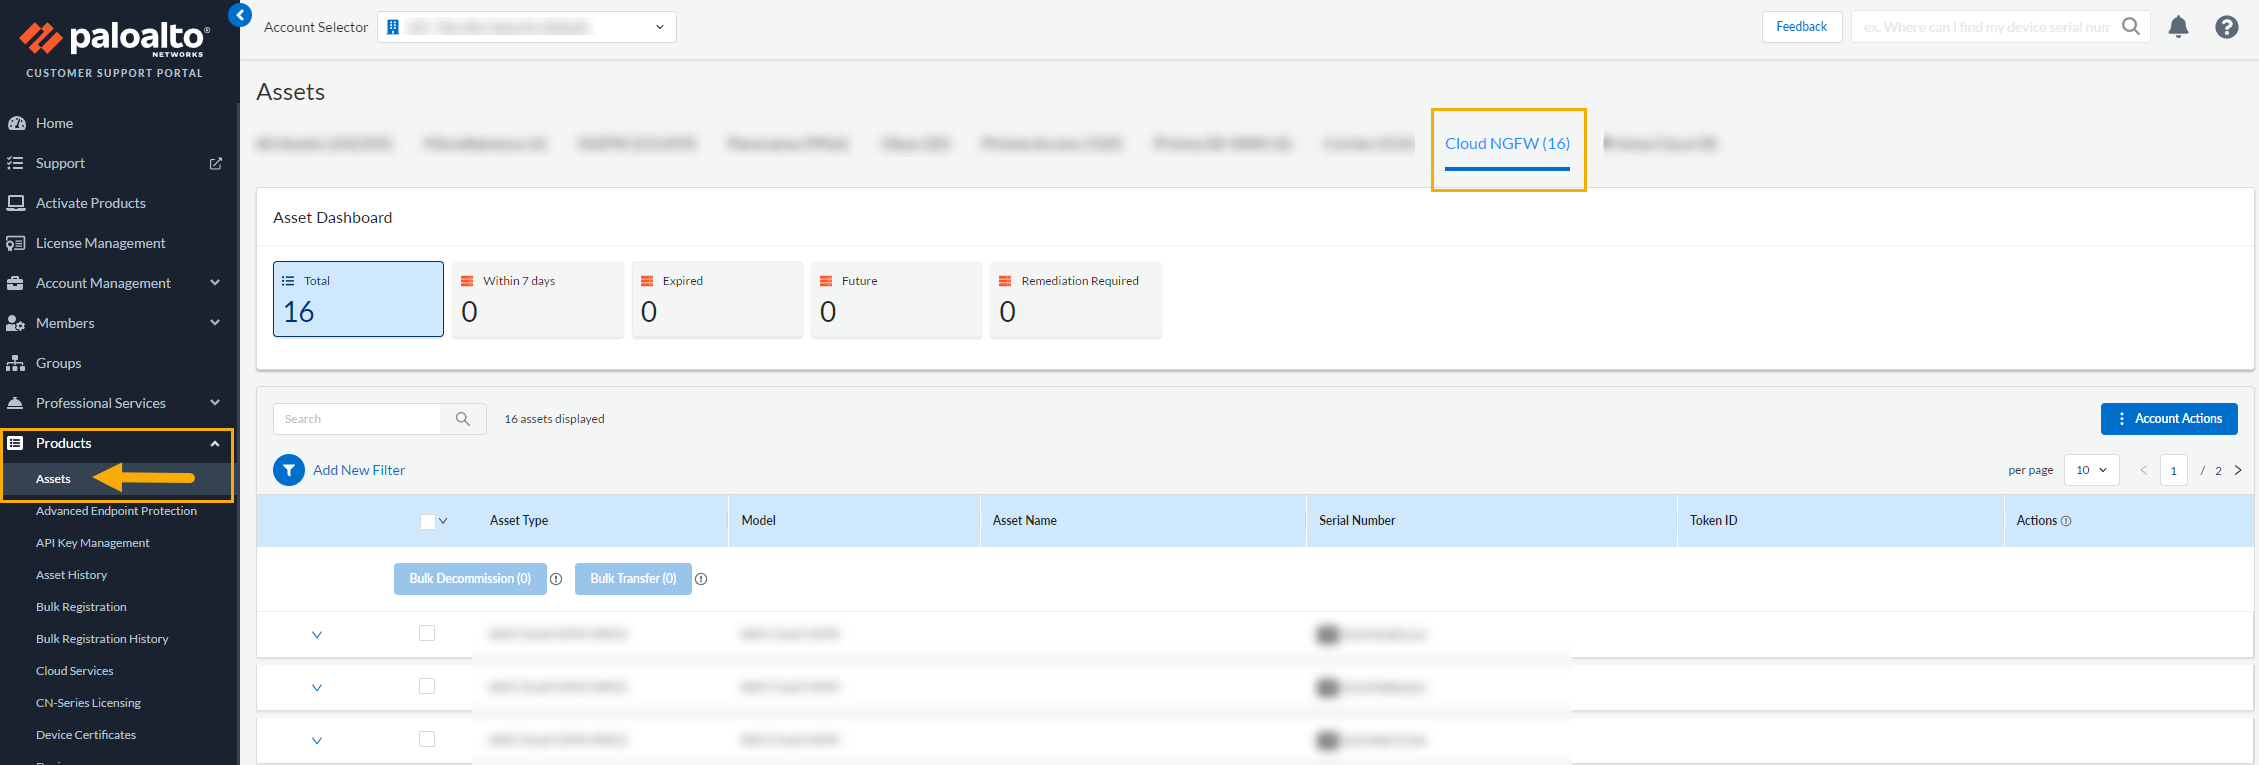Open Asset History in the sidebar
This screenshot has width=2259, height=765.
coord(71,575)
